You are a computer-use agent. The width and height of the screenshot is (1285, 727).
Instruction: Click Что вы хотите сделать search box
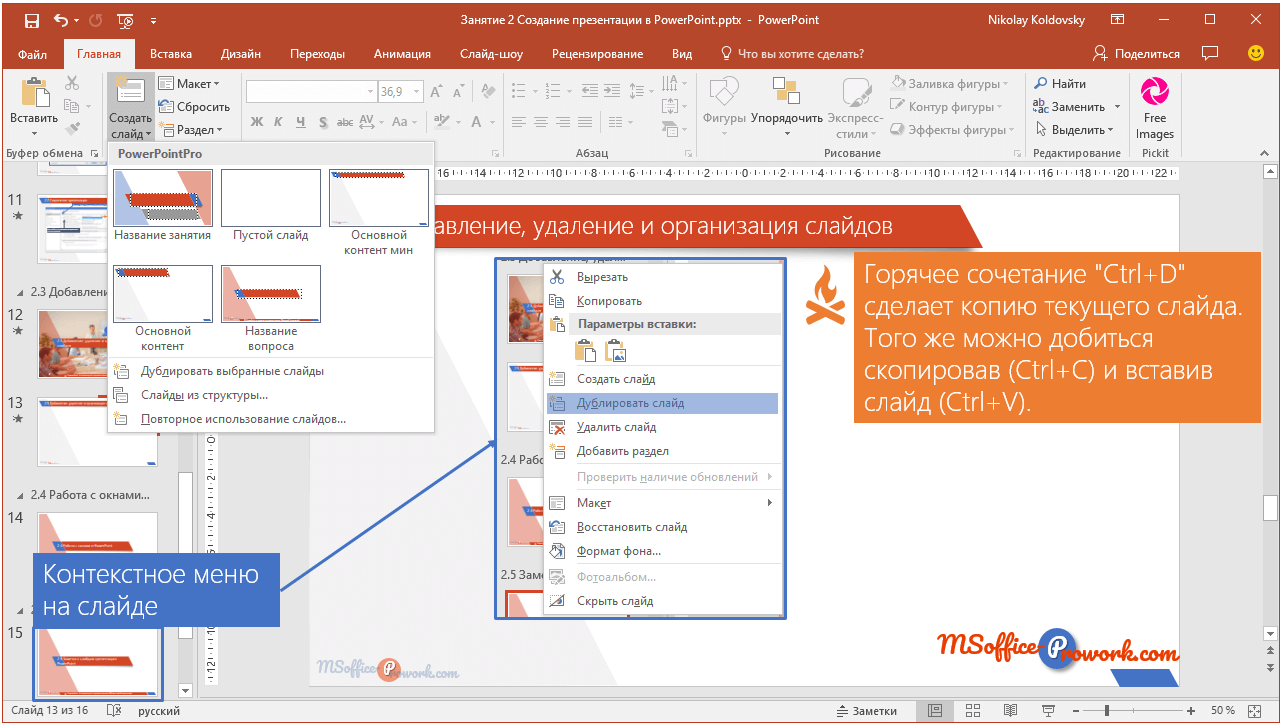pos(791,54)
